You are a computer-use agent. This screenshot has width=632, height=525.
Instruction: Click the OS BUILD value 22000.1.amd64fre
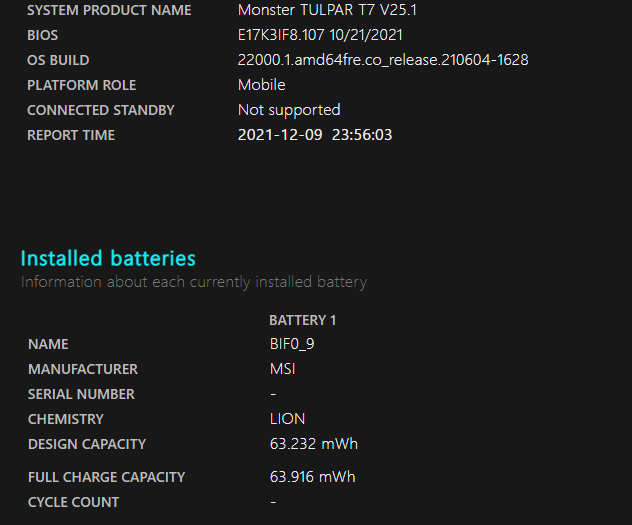(383, 60)
